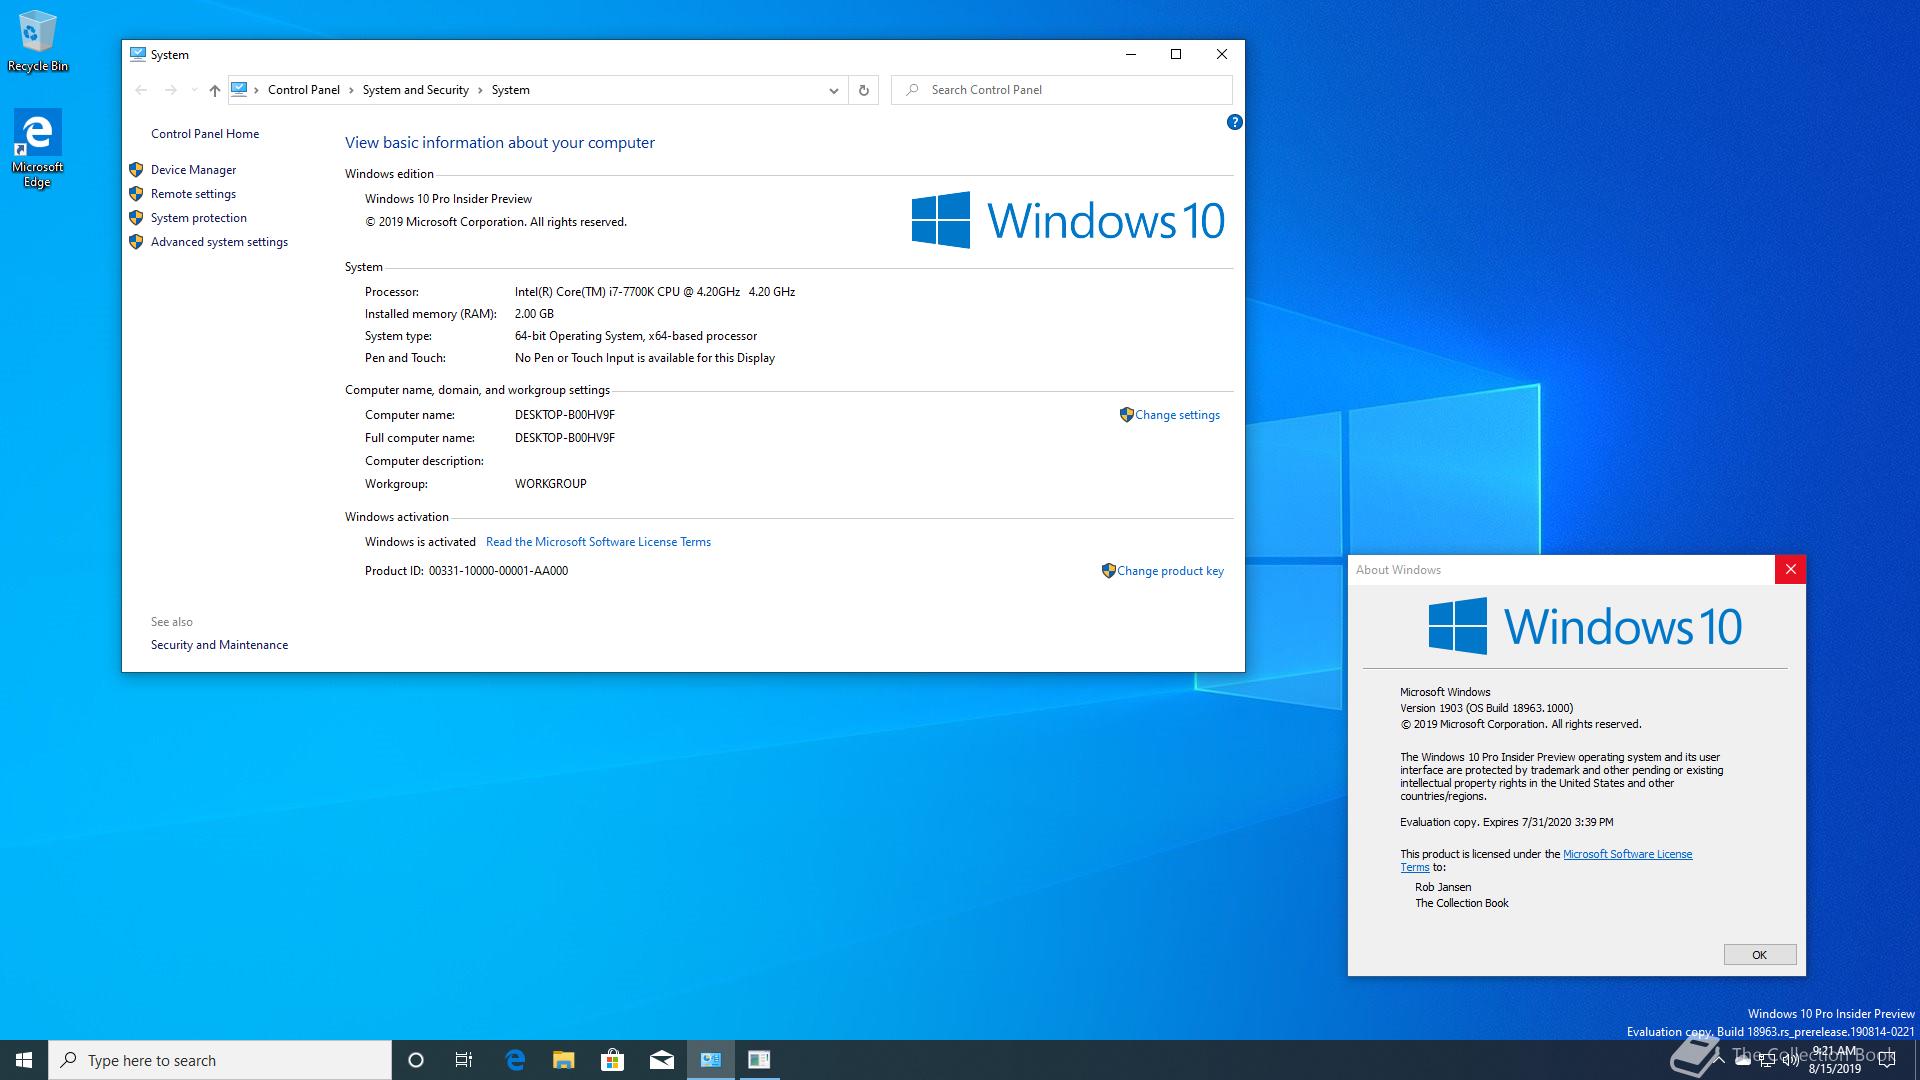Go to the System and Security breadcrumb
The width and height of the screenshot is (1920, 1080).
click(x=416, y=90)
